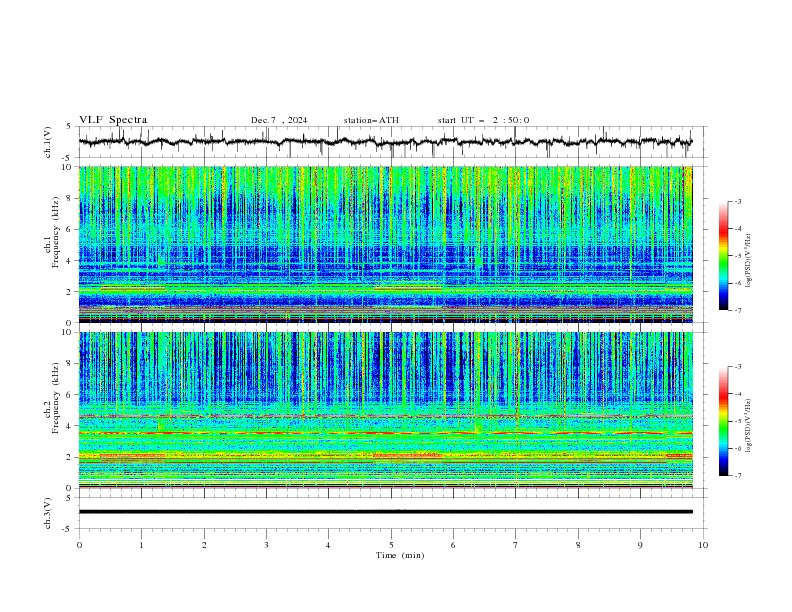Click the black ch.3 voltage trace
792x612 pixels.
pyautogui.click(x=385, y=512)
